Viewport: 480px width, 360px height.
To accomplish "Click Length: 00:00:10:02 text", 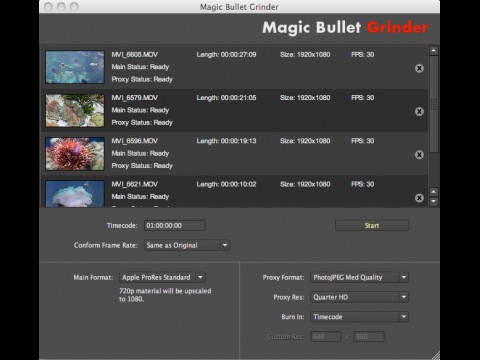I will 226,184.
